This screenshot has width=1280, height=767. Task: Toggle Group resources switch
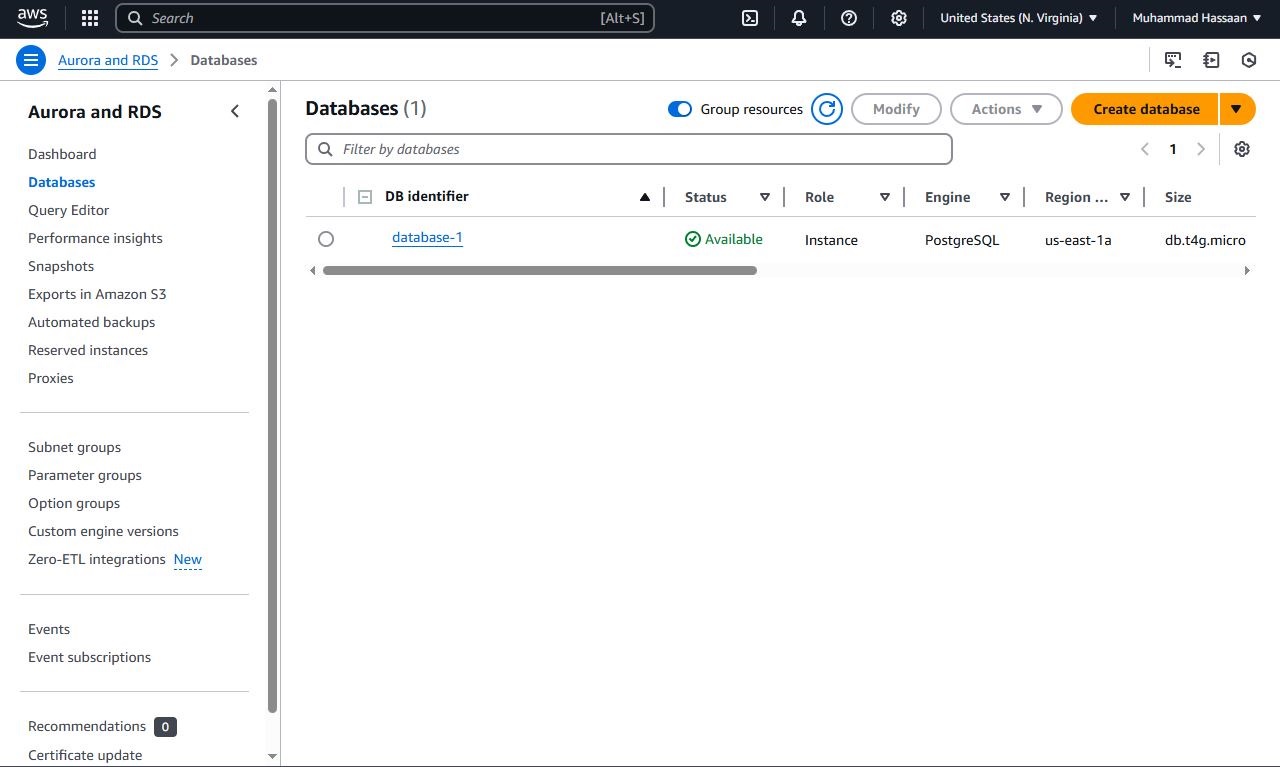pos(680,109)
